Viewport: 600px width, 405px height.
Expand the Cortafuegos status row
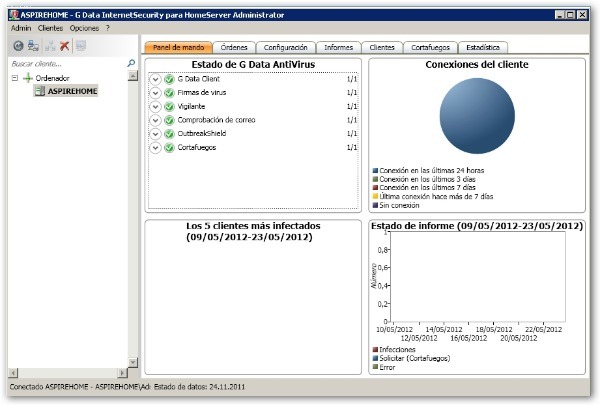[155, 147]
